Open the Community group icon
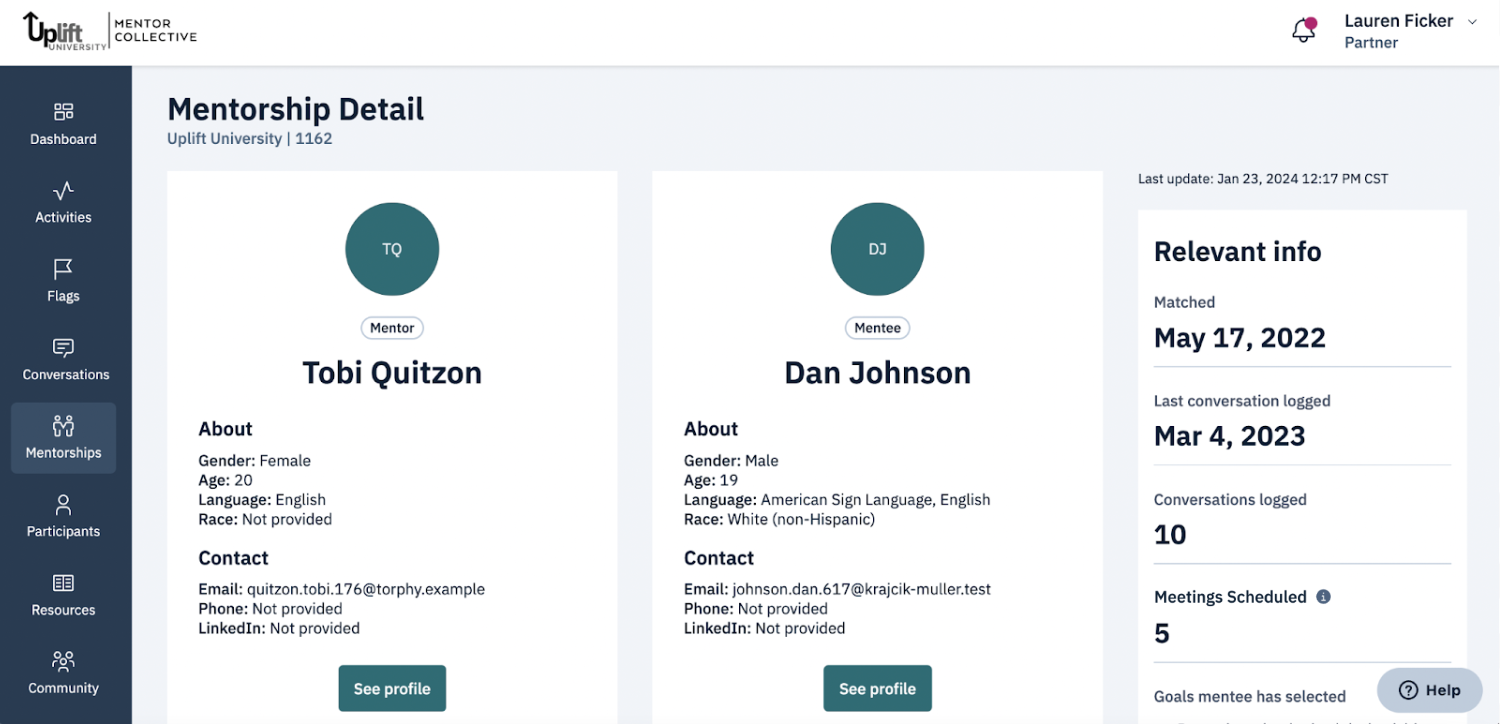1500x724 pixels. coord(63,661)
